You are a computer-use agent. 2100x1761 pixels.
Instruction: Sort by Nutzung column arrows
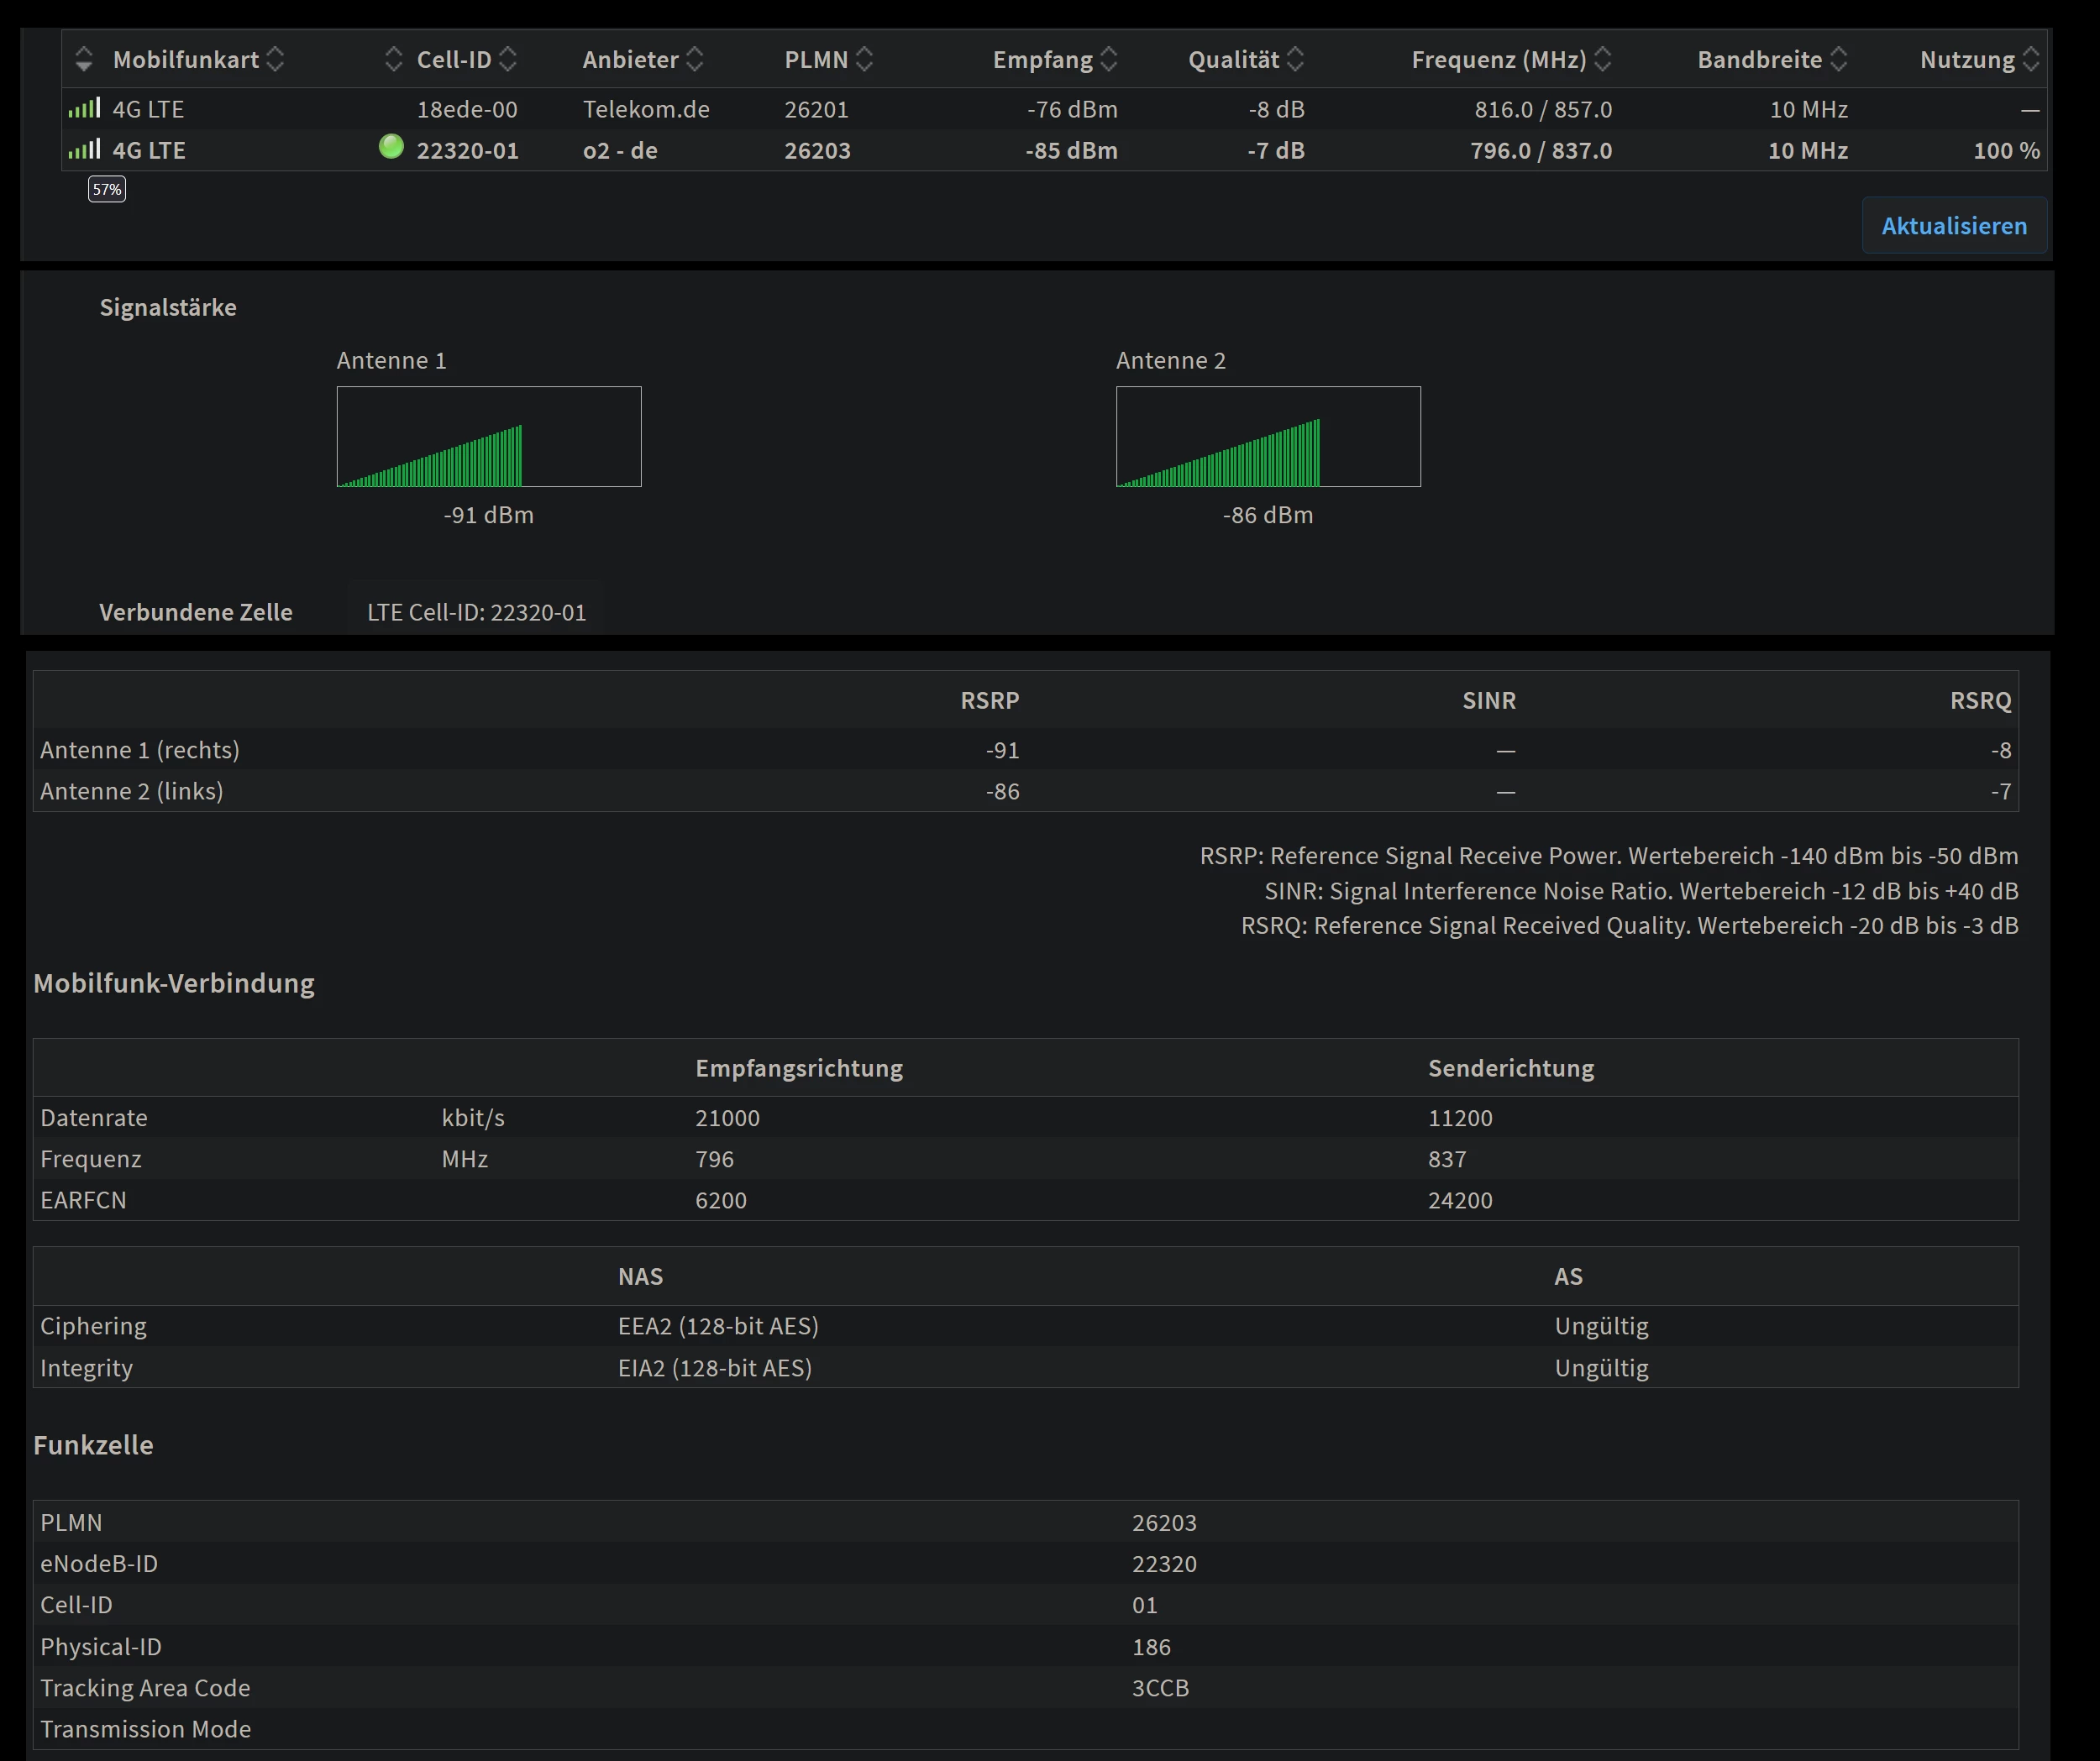(x=2030, y=59)
